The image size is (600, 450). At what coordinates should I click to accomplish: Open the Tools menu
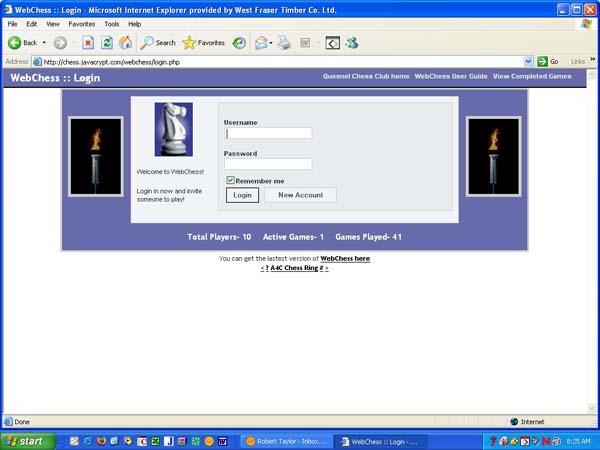point(112,24)
